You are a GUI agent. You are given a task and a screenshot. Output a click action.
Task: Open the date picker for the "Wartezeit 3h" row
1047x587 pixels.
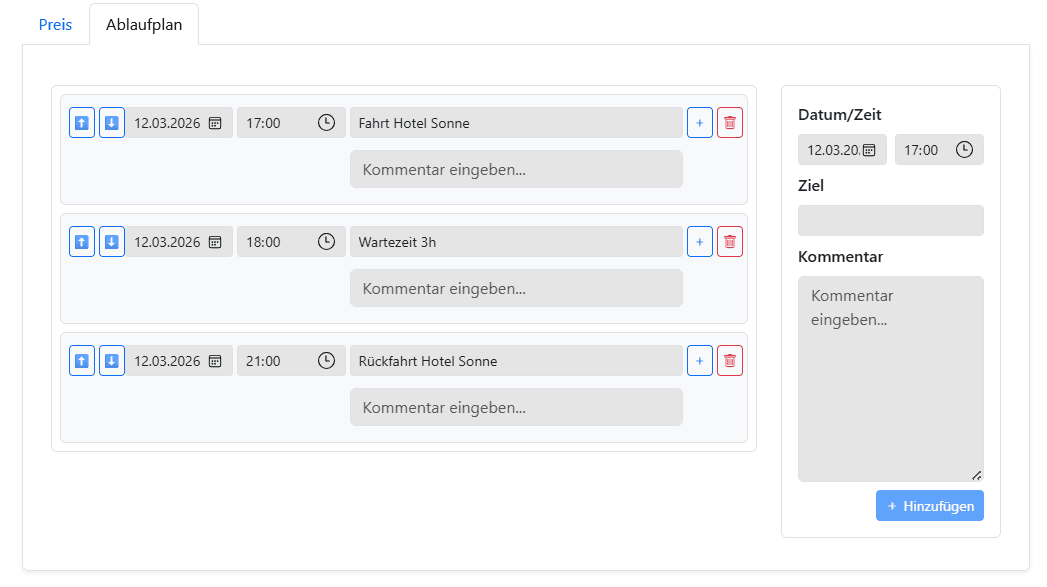coord(214,241)
